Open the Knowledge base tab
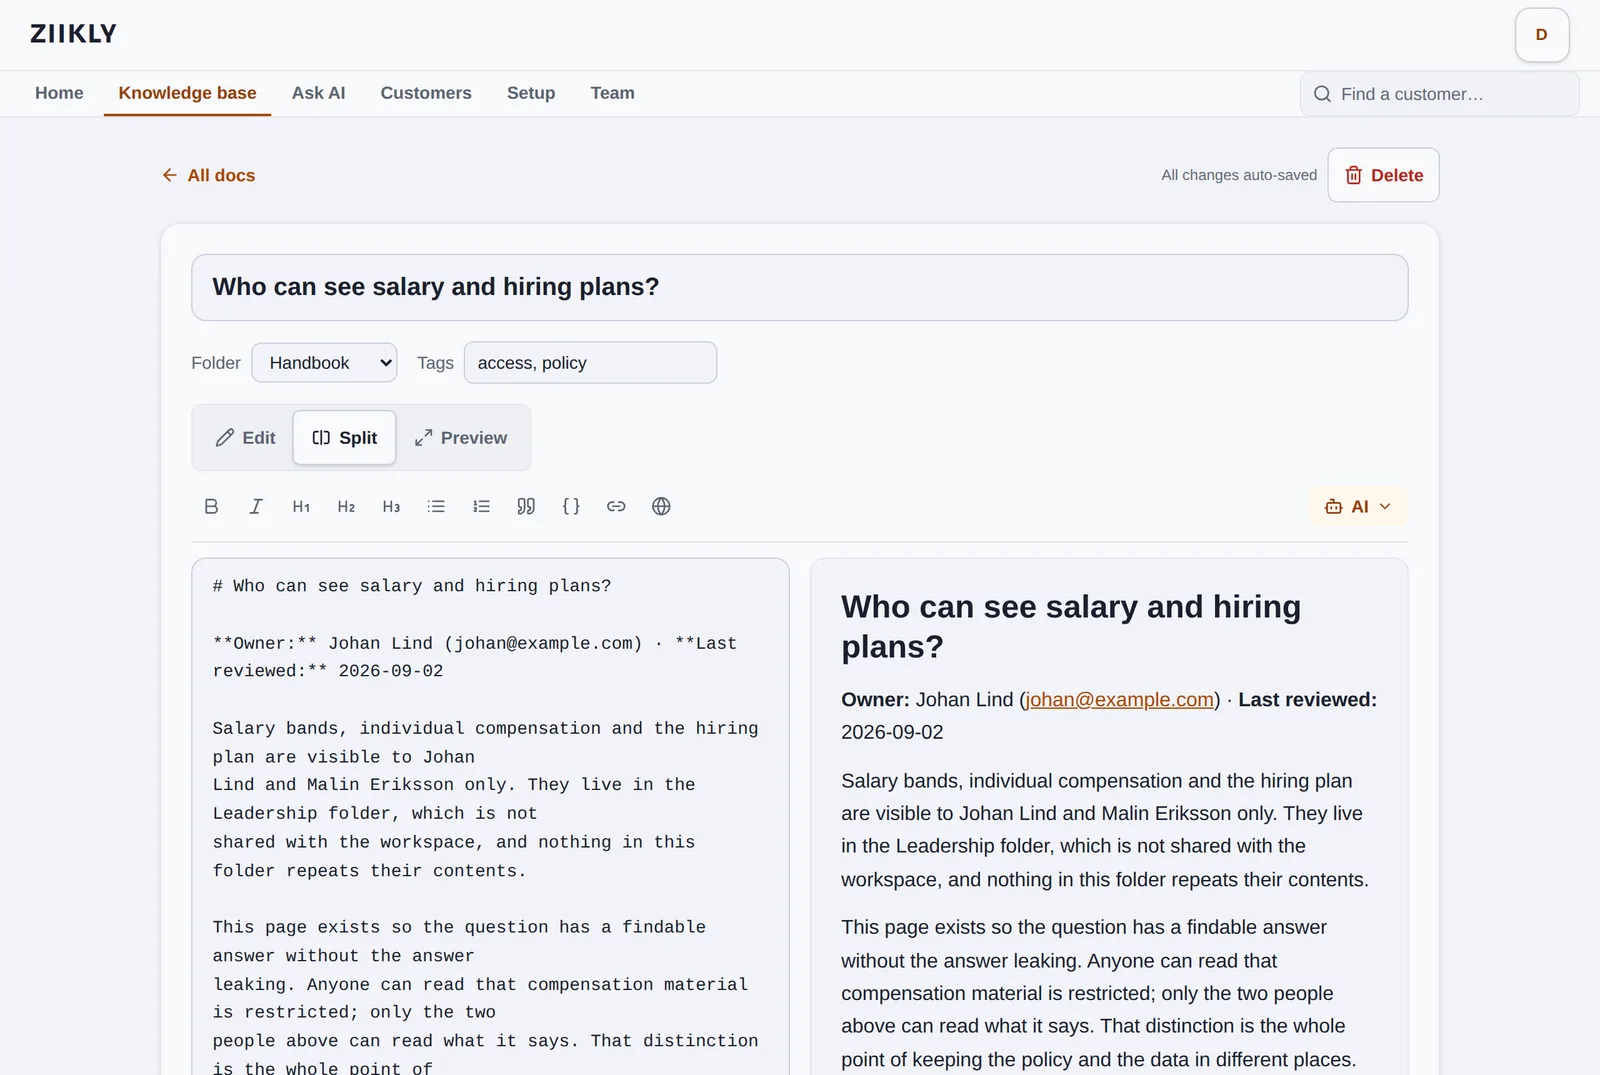The image size is (1600, 1075). [187, 93]
